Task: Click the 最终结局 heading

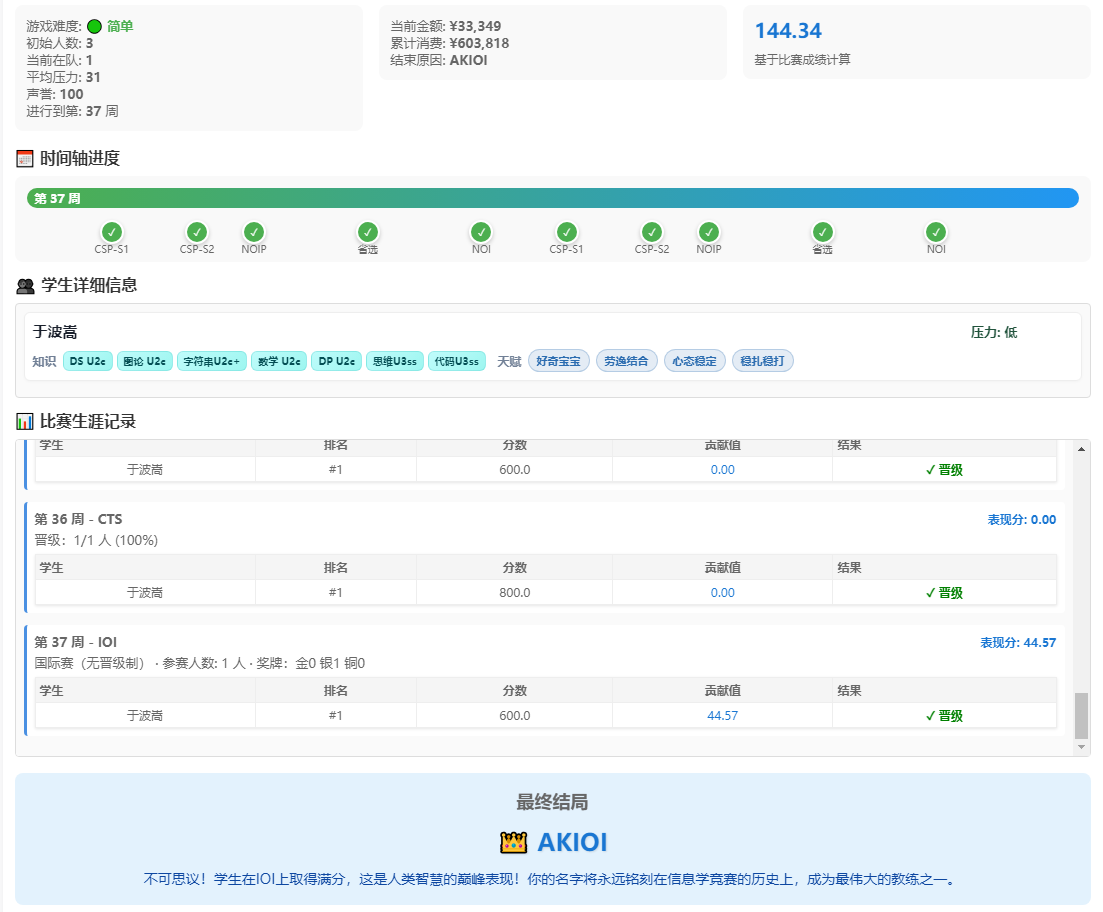Action: [552, 802]
